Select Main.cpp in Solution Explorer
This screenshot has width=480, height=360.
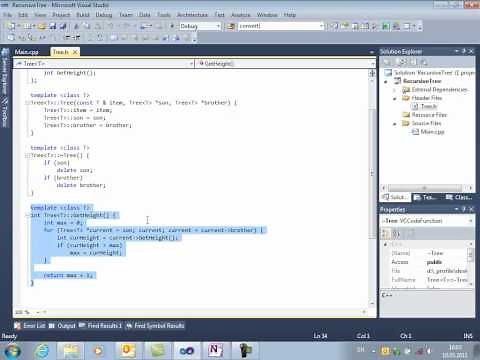(432, 132)
